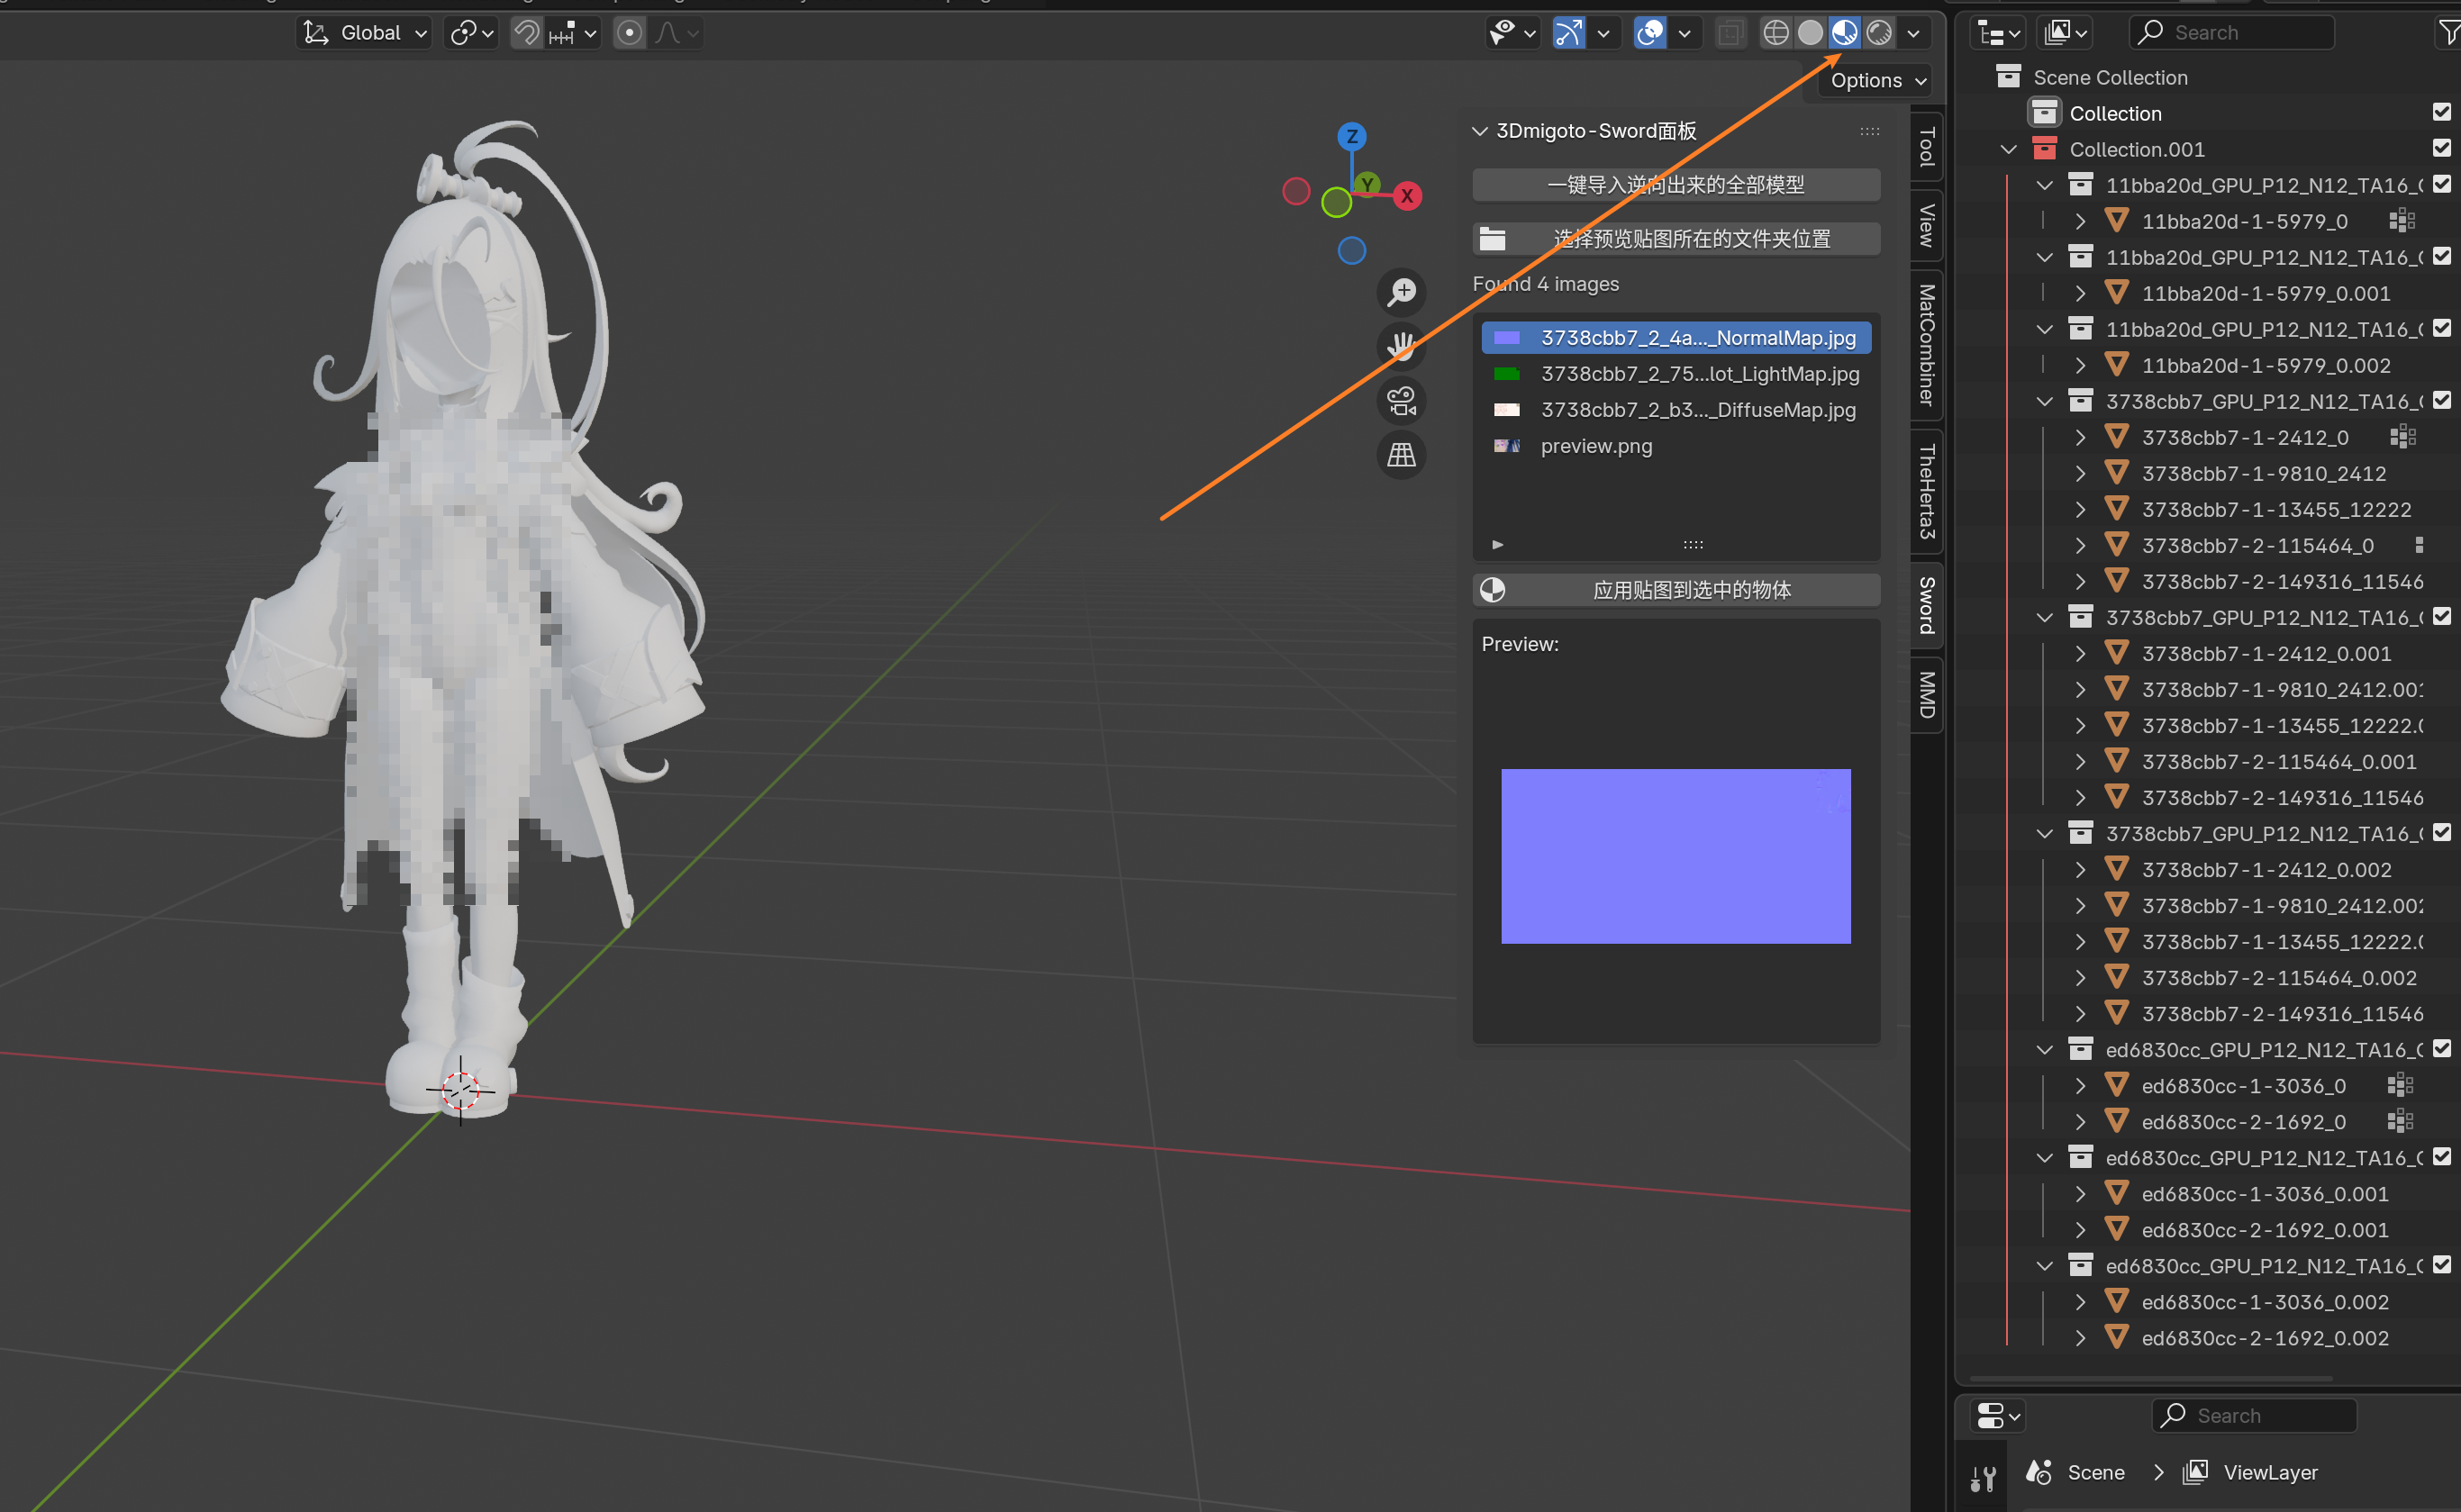
Task: Open Global transform orientation dropdown
Action: [x=365, y=33]
